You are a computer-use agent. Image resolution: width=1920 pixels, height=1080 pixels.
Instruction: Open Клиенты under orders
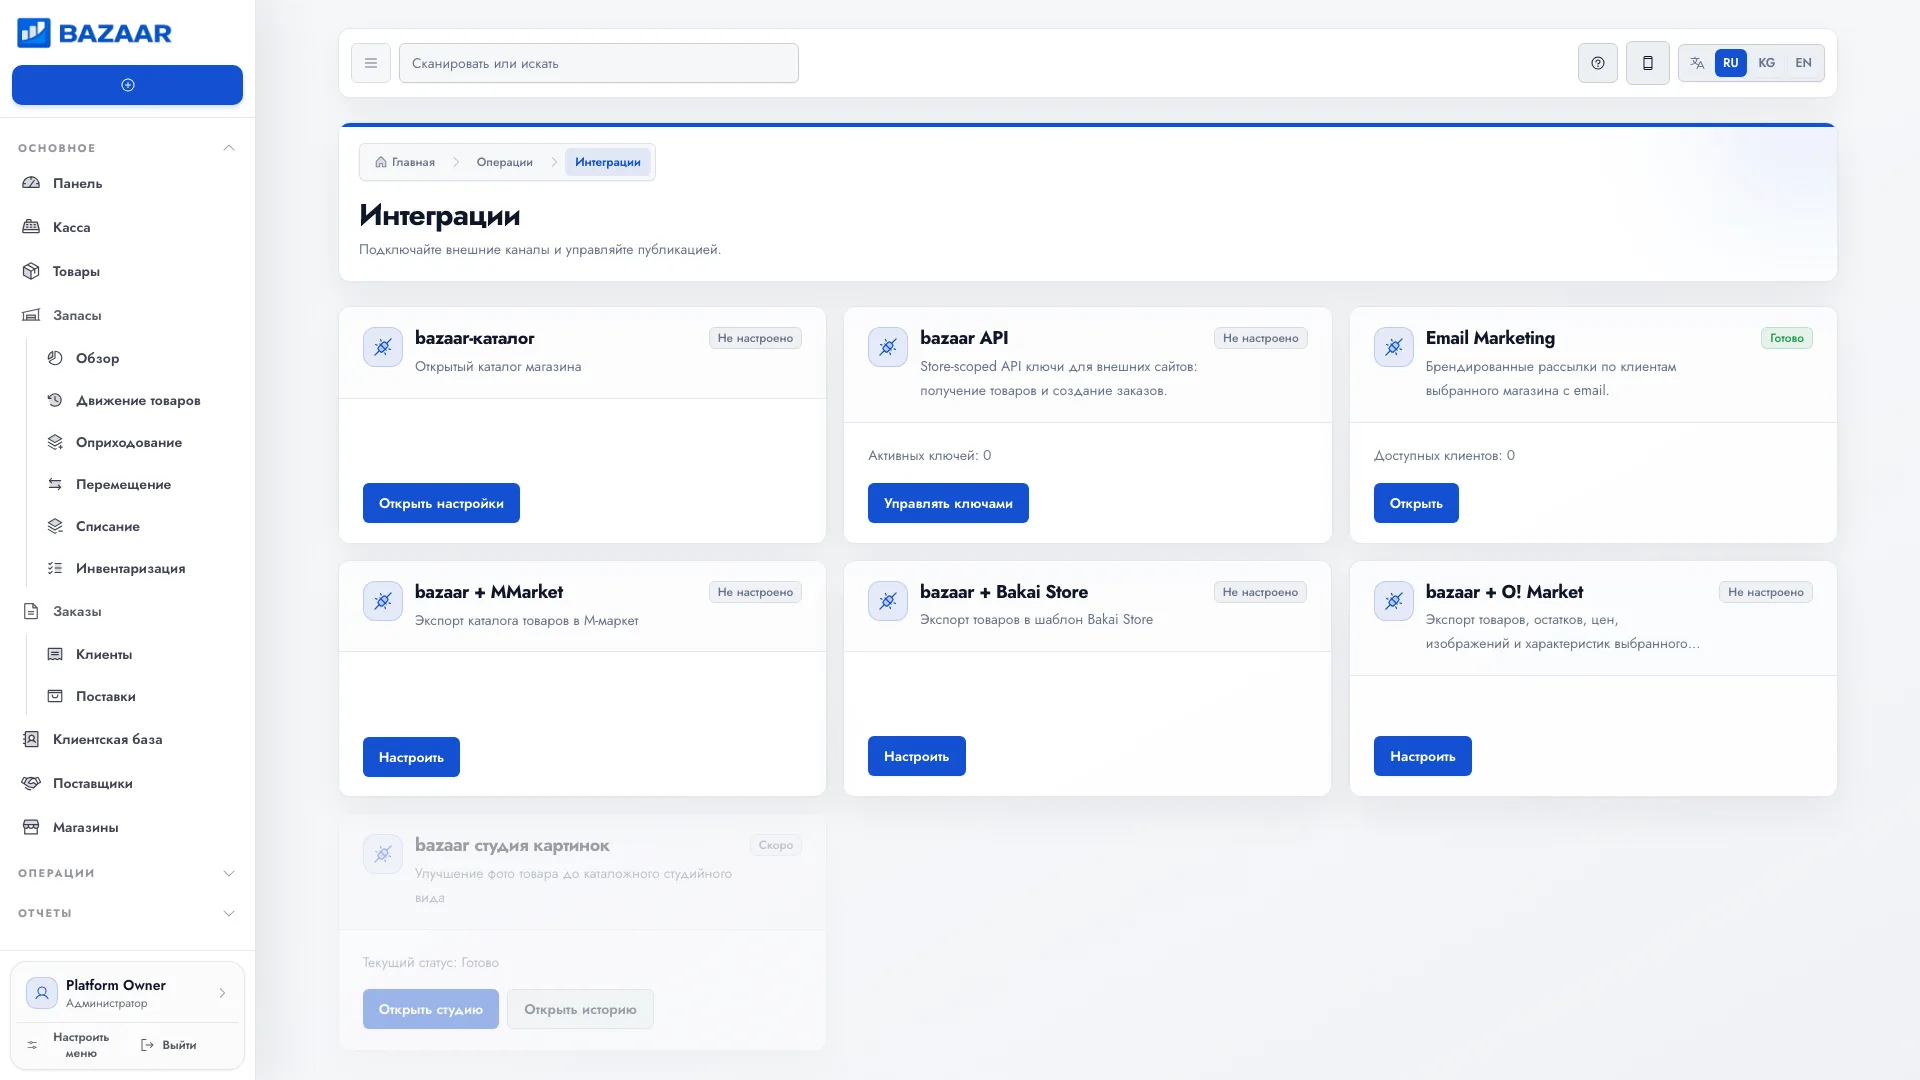pyautogui.click(x=138, y=654)
